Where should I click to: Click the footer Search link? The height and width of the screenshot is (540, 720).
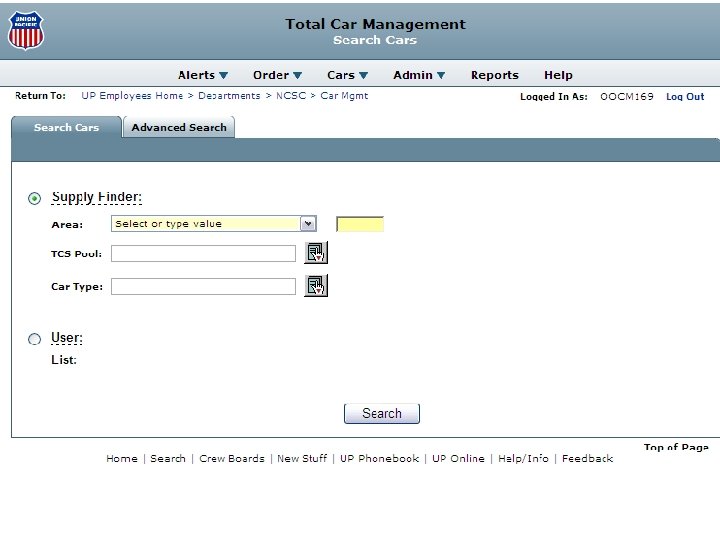(168, 458)
